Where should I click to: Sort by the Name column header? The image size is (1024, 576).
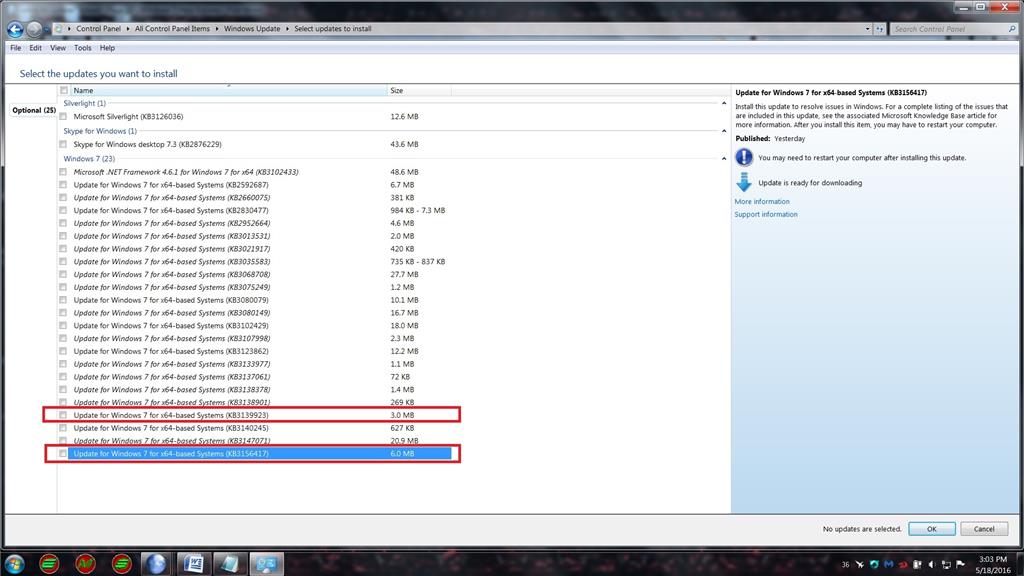(228, 91)
